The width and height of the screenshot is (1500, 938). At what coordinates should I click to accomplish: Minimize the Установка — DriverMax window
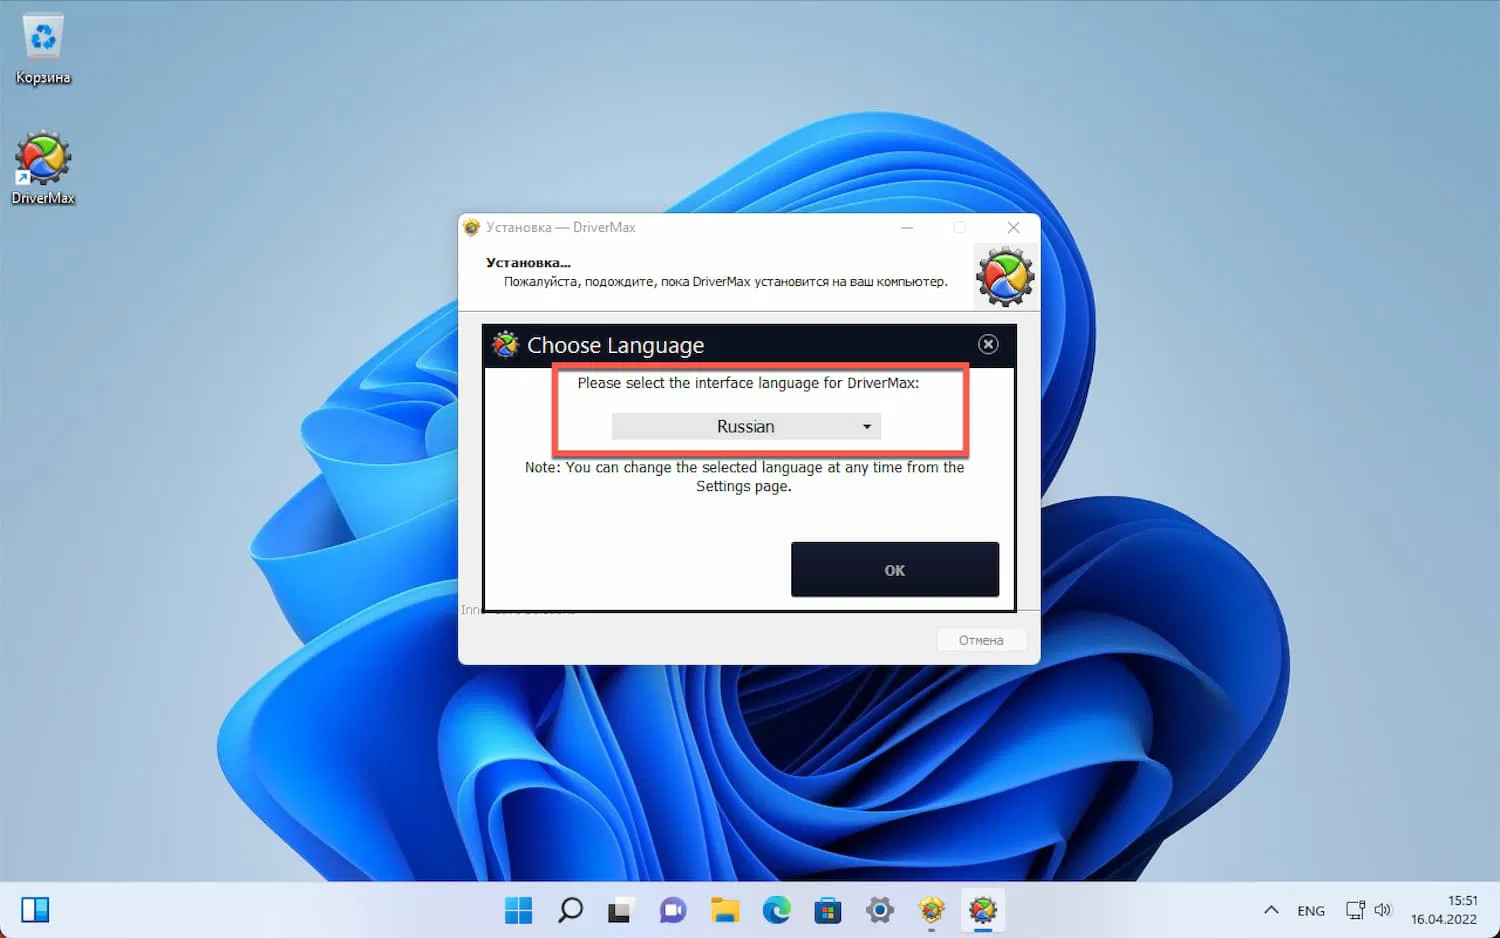(907, 228)
